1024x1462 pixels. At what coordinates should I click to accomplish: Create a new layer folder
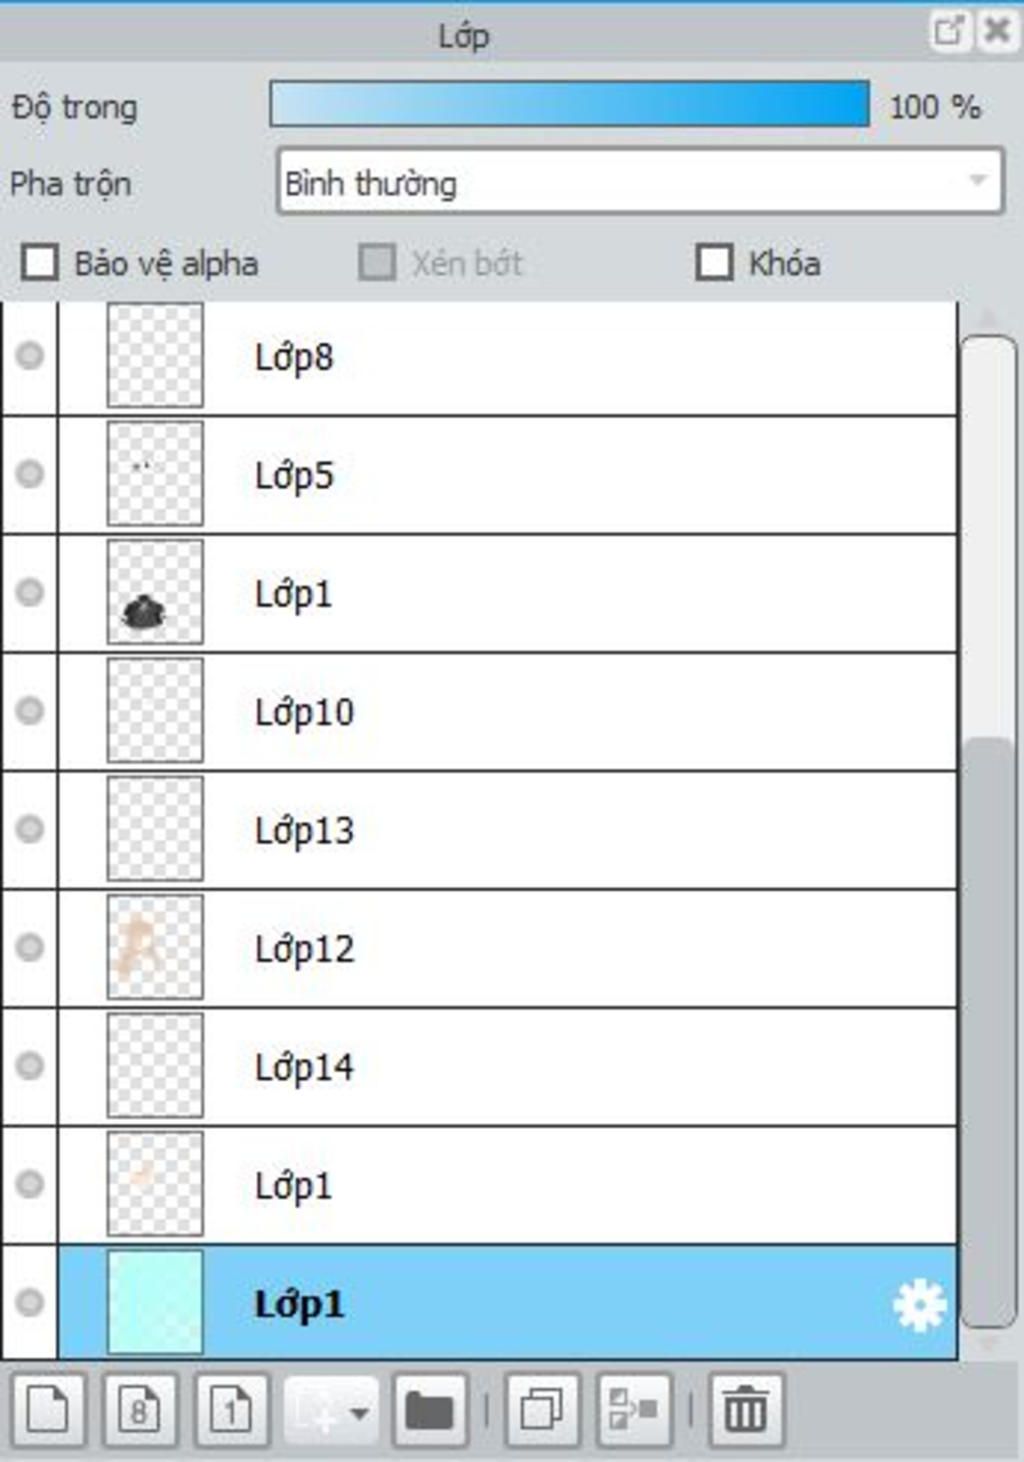coord(430,1411)
